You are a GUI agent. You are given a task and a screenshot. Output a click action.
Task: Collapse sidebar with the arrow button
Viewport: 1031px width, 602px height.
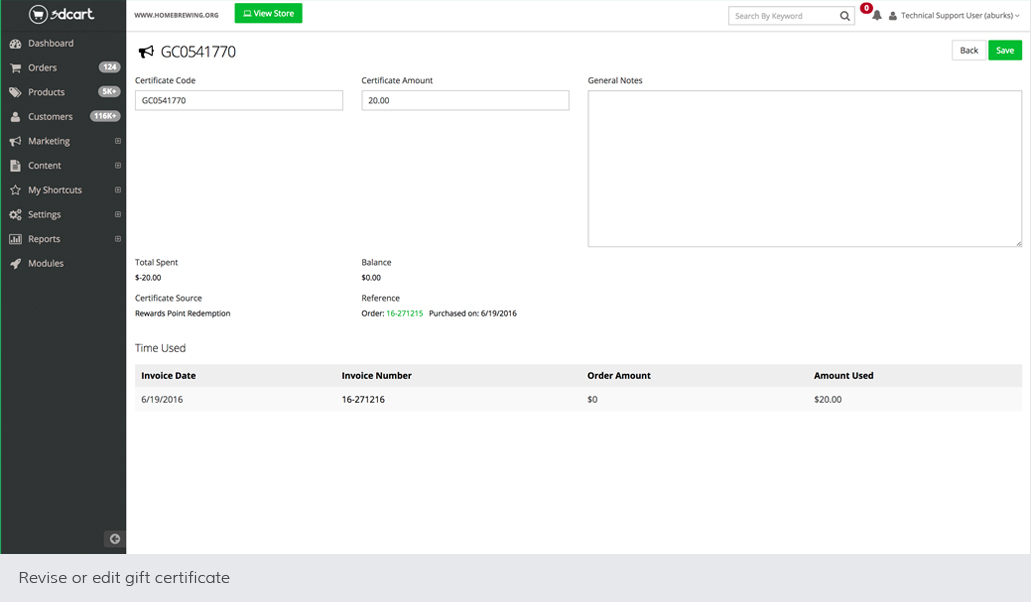[114, 539]
